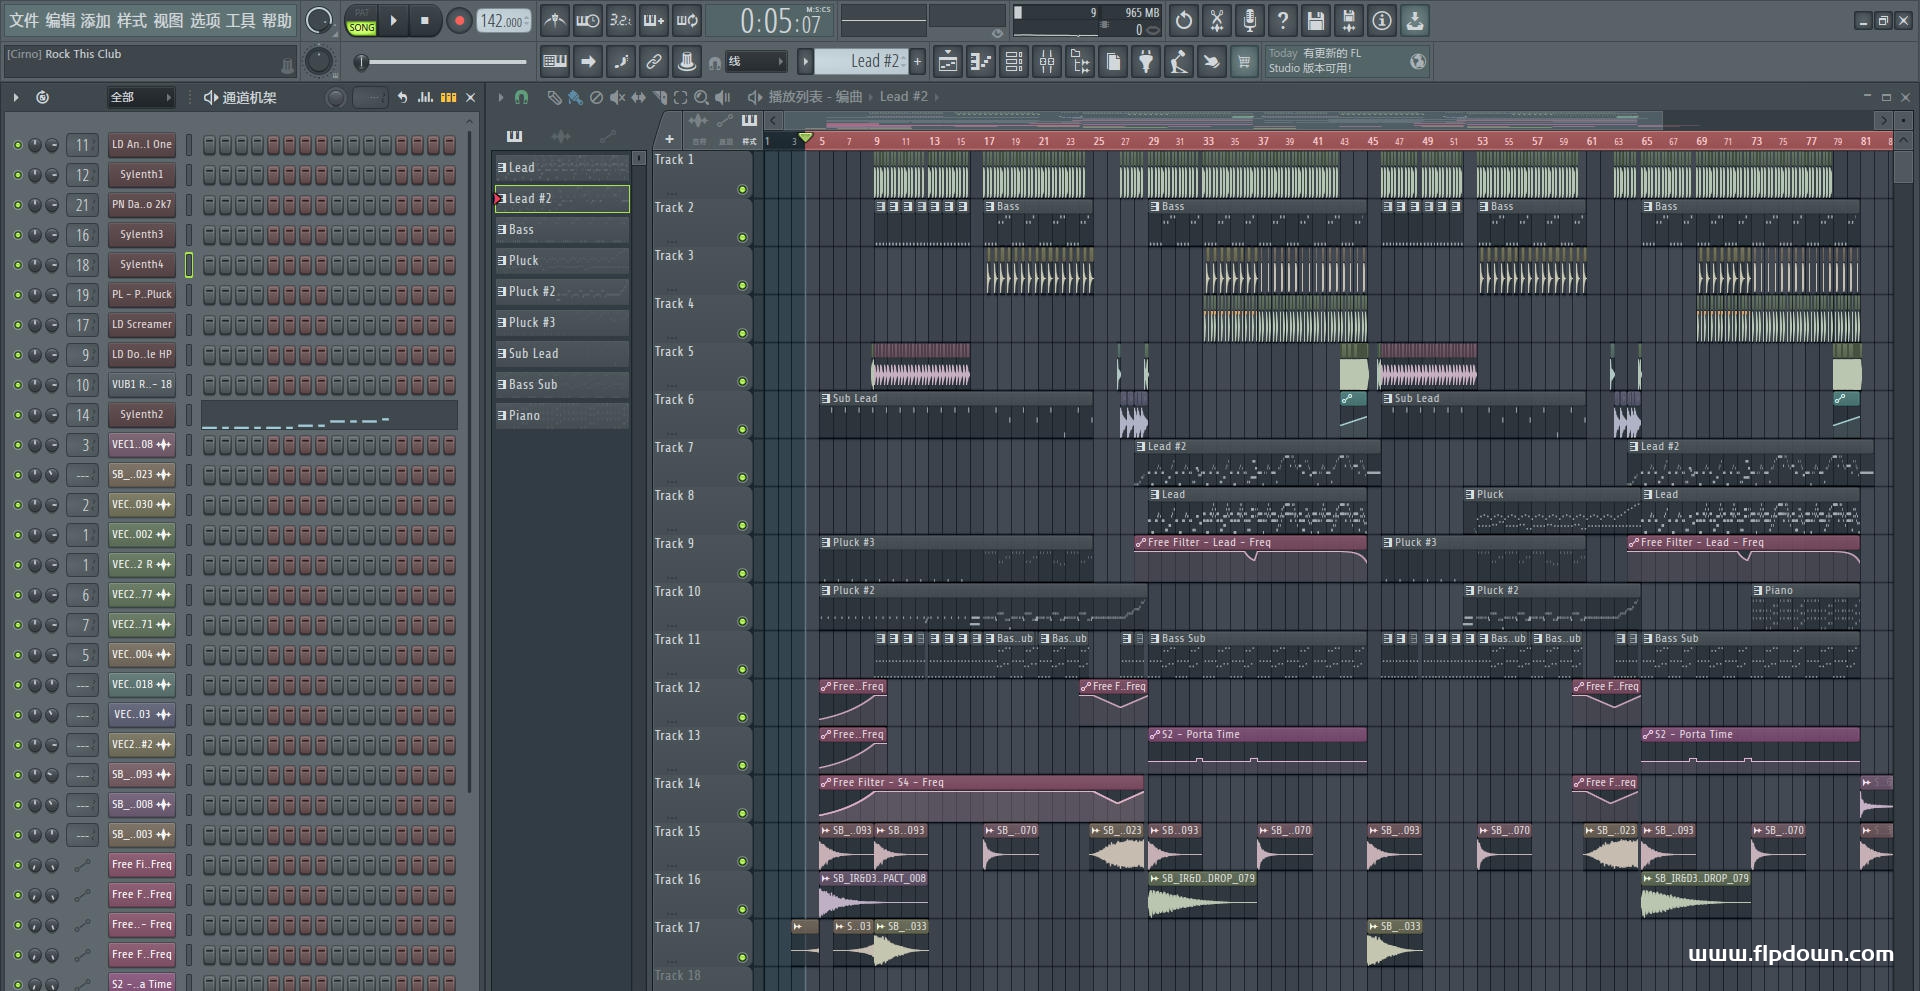The width and height of the screenshot is (1920, 991).
Task: Open the snap setting dropdown
Action: (756, 62)
